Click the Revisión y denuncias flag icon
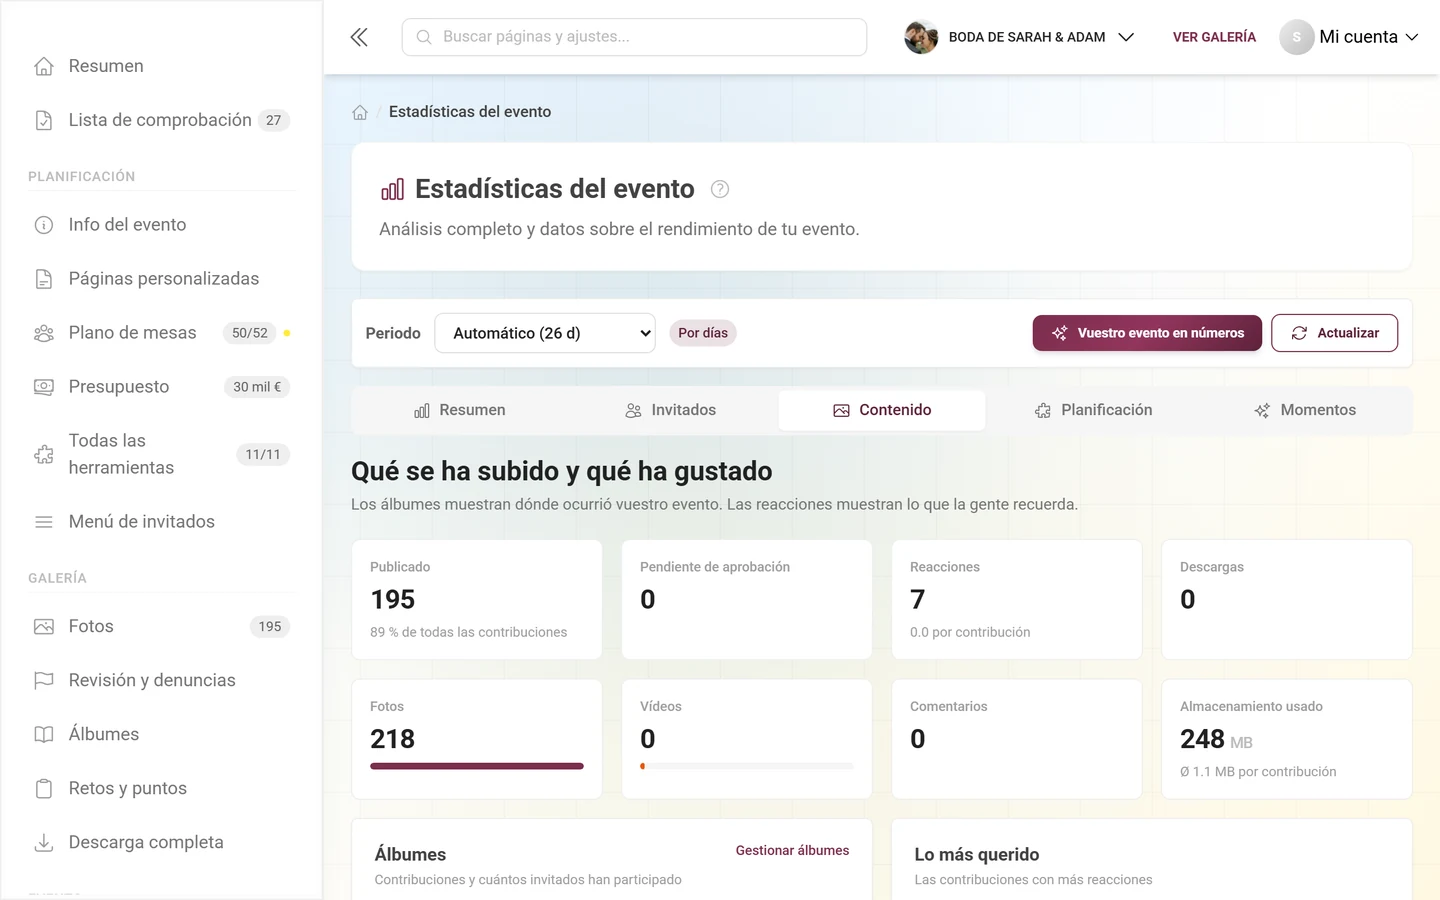 click(x=44, y=681)
